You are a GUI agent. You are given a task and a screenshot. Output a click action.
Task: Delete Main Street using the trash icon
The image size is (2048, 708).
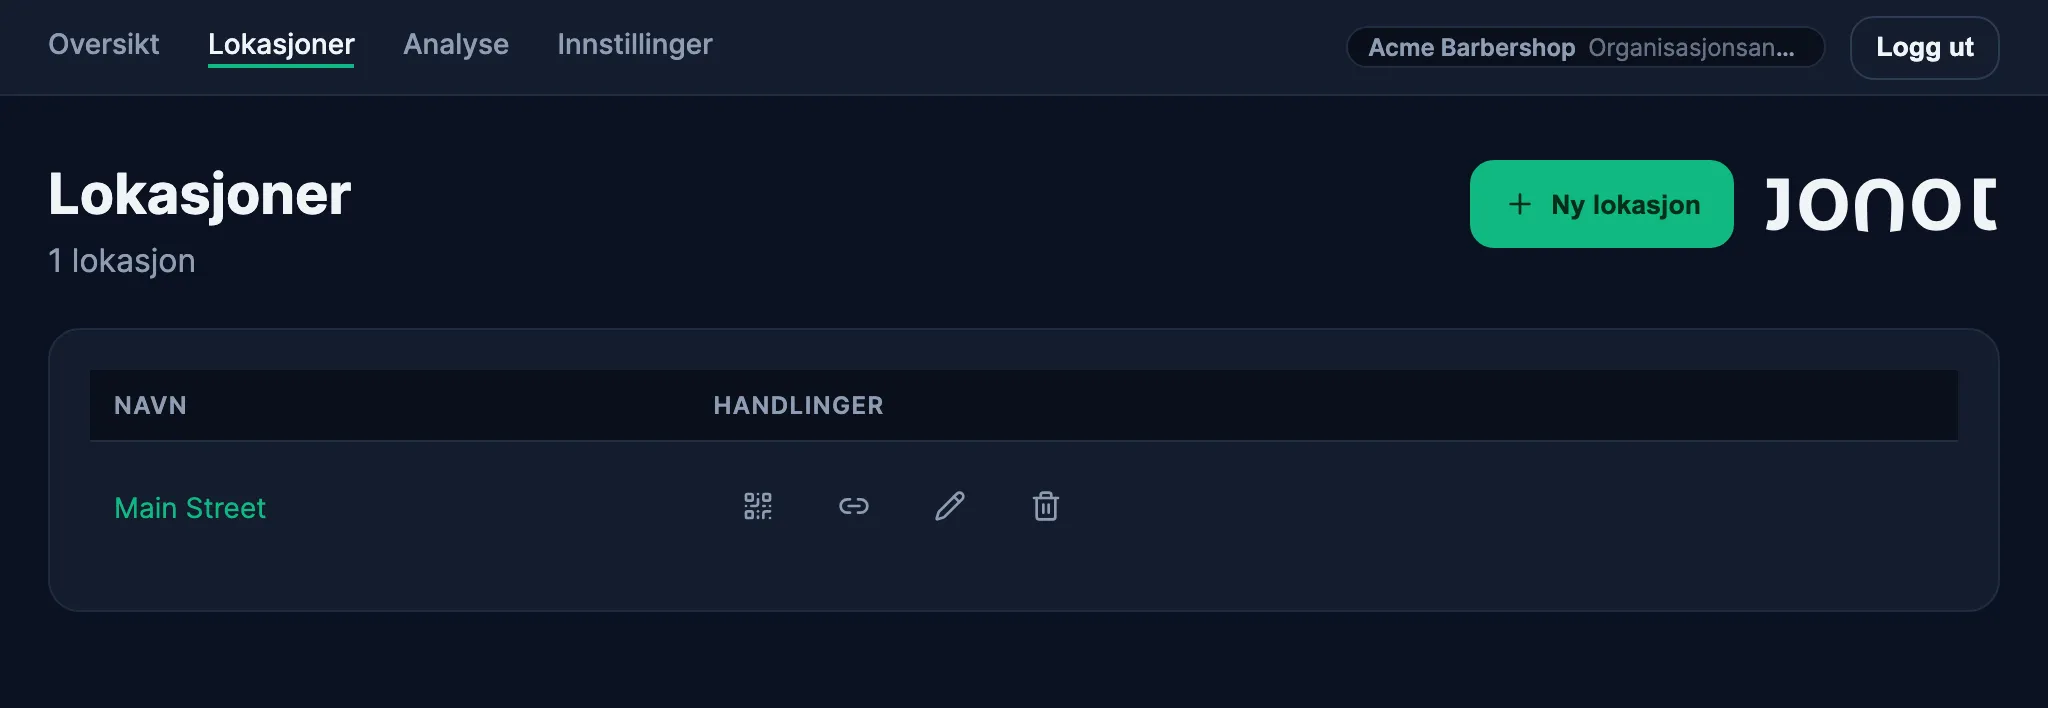pyautogui.click(x=1046, y=506)
